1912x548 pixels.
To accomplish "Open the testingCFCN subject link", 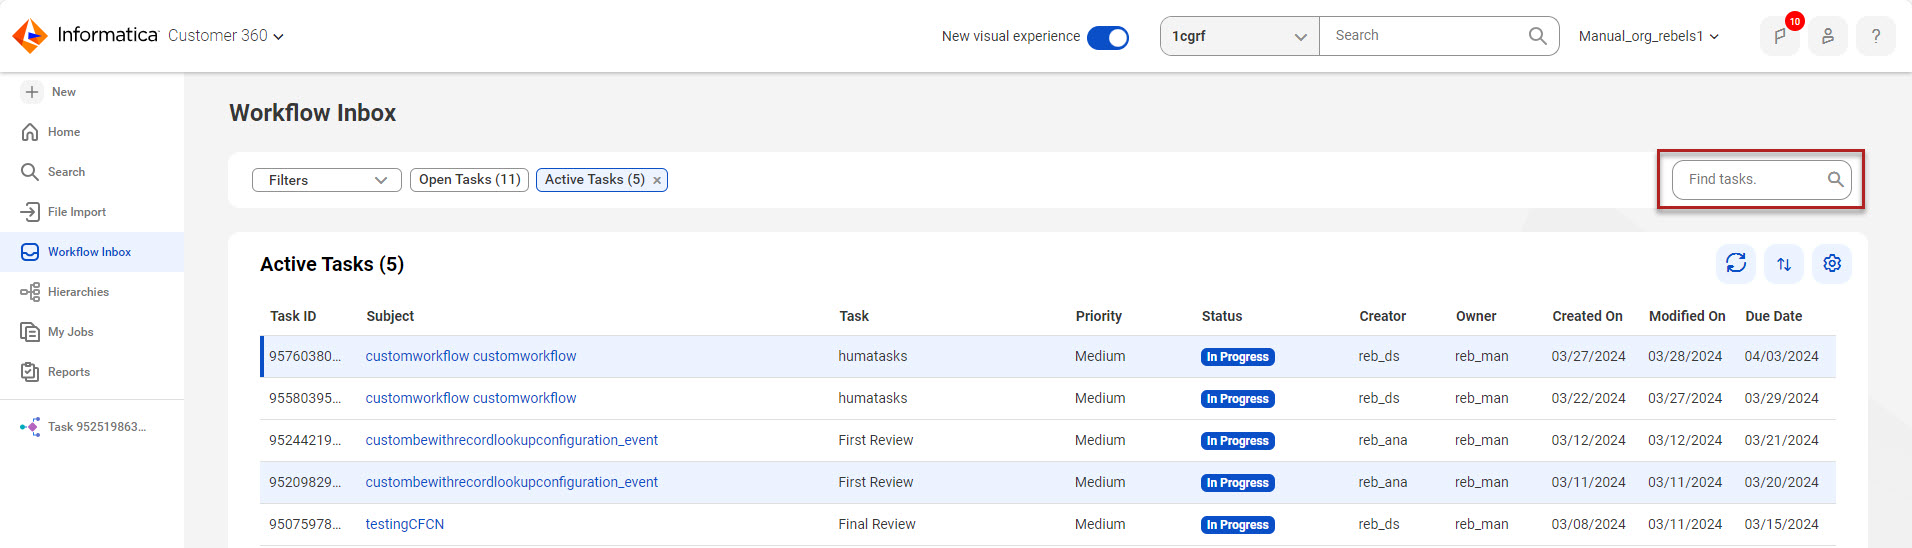I will point(405,524).
